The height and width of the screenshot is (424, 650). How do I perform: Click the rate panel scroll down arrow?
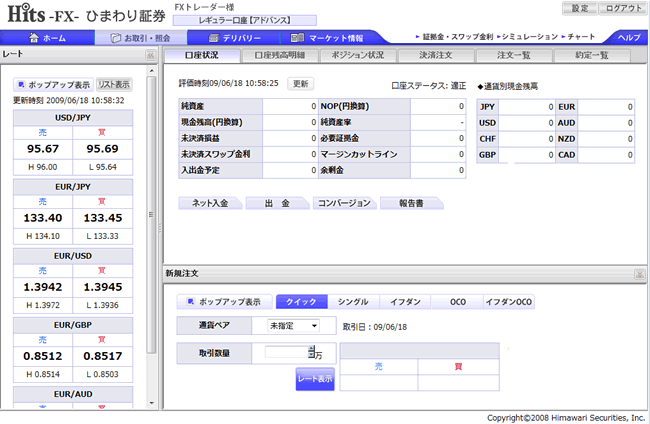151,402
